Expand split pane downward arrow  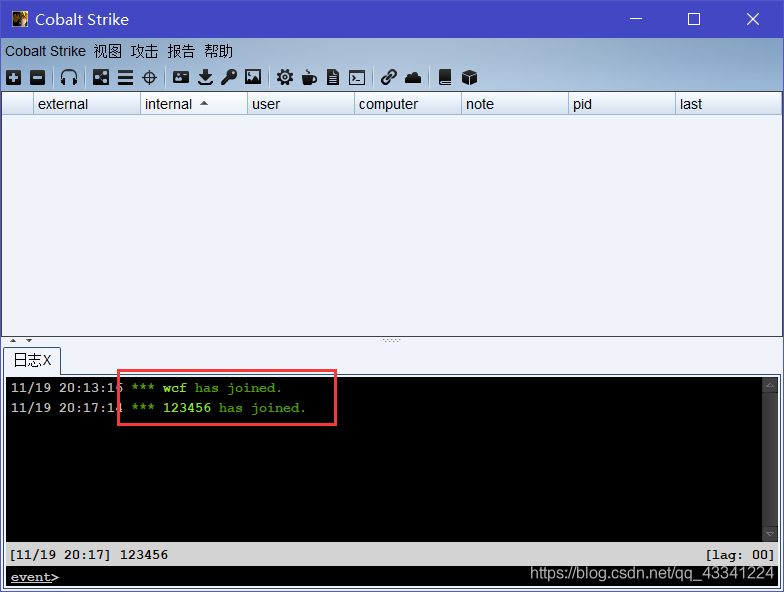tap(29, 340)
